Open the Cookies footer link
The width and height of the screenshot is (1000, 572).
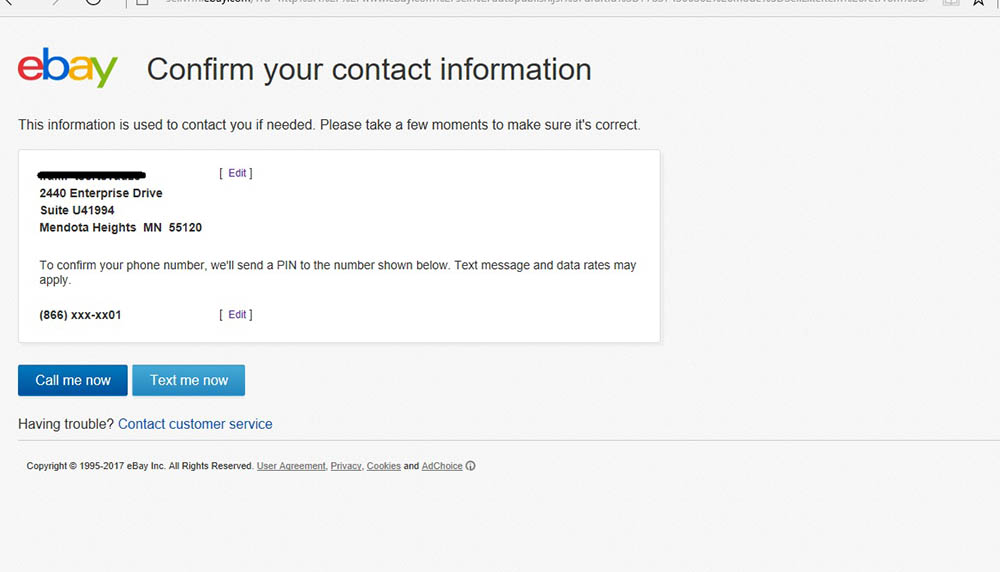384,466
